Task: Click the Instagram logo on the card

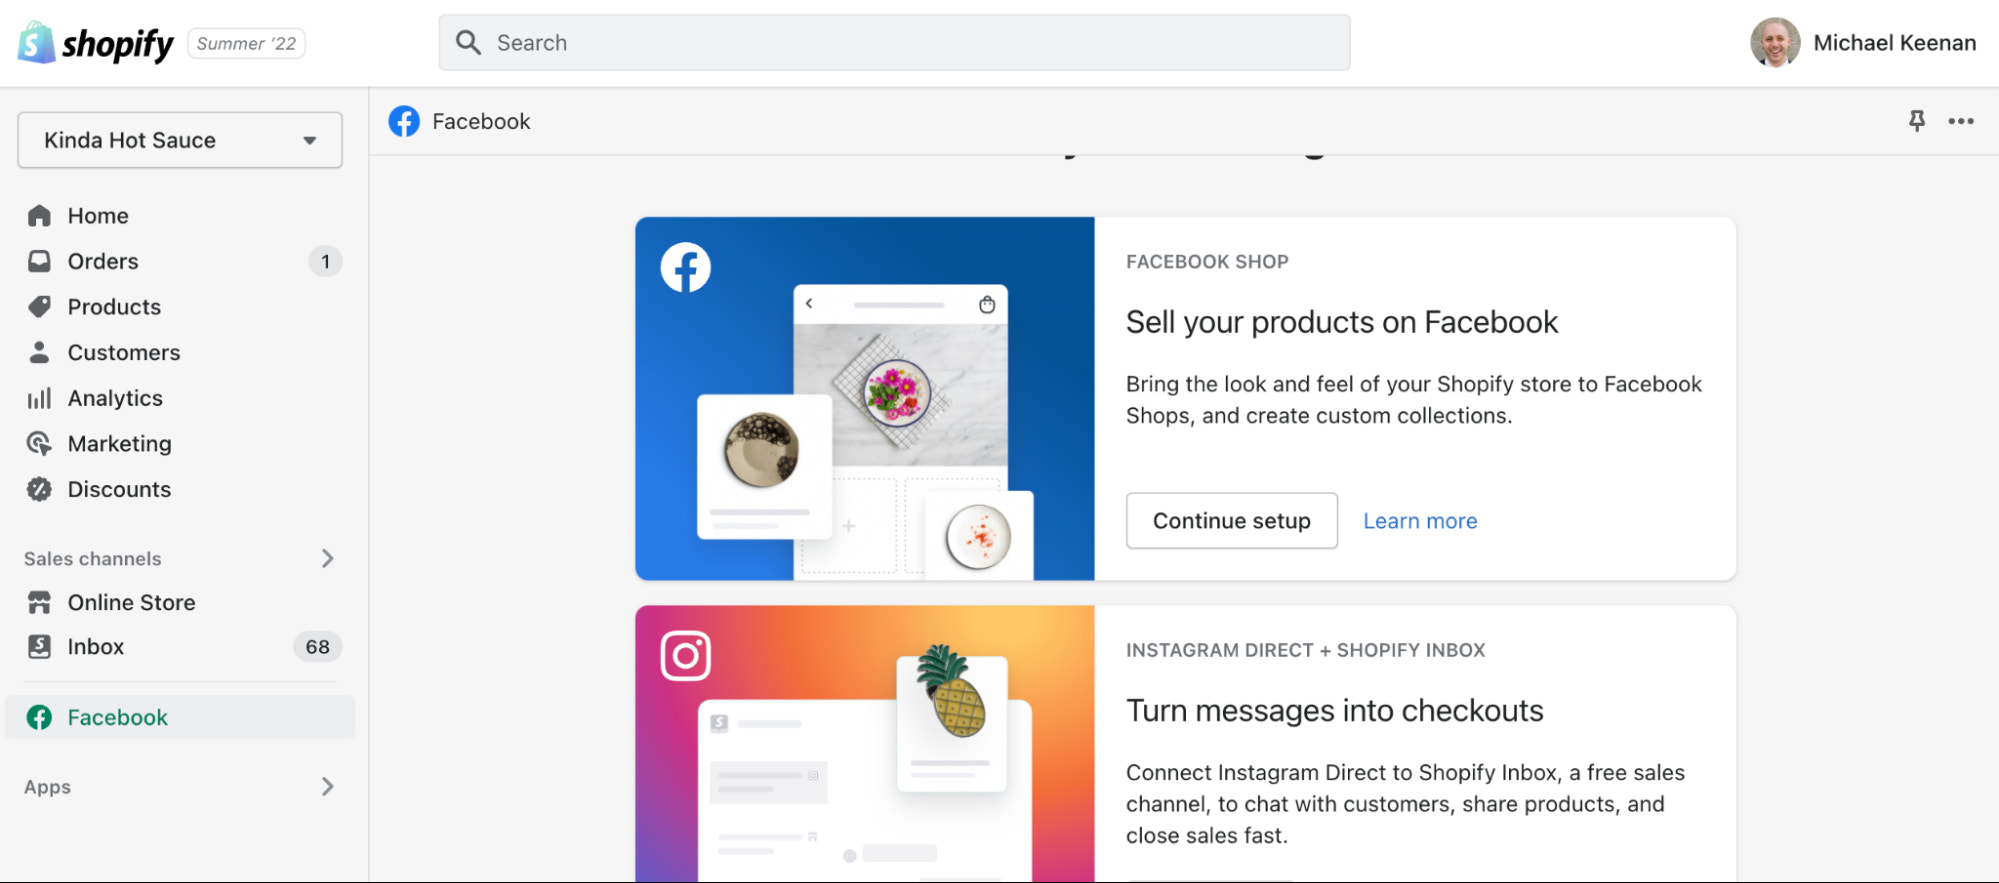Action: pos(686,655)
